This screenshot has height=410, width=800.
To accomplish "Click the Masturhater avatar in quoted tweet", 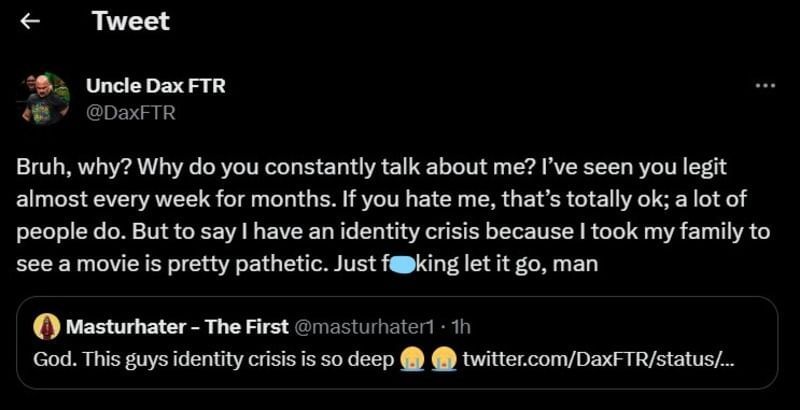I will (x=45, y=326).
